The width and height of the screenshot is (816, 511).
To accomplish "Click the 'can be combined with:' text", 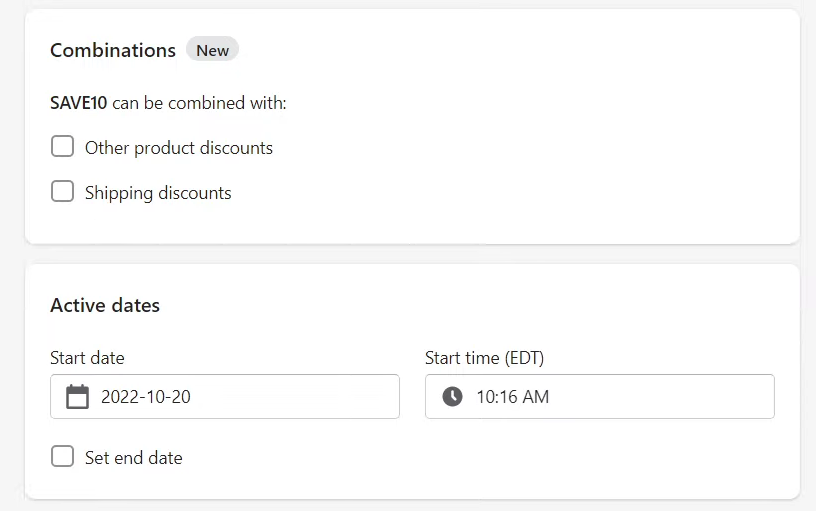I will tap(199, 103).
